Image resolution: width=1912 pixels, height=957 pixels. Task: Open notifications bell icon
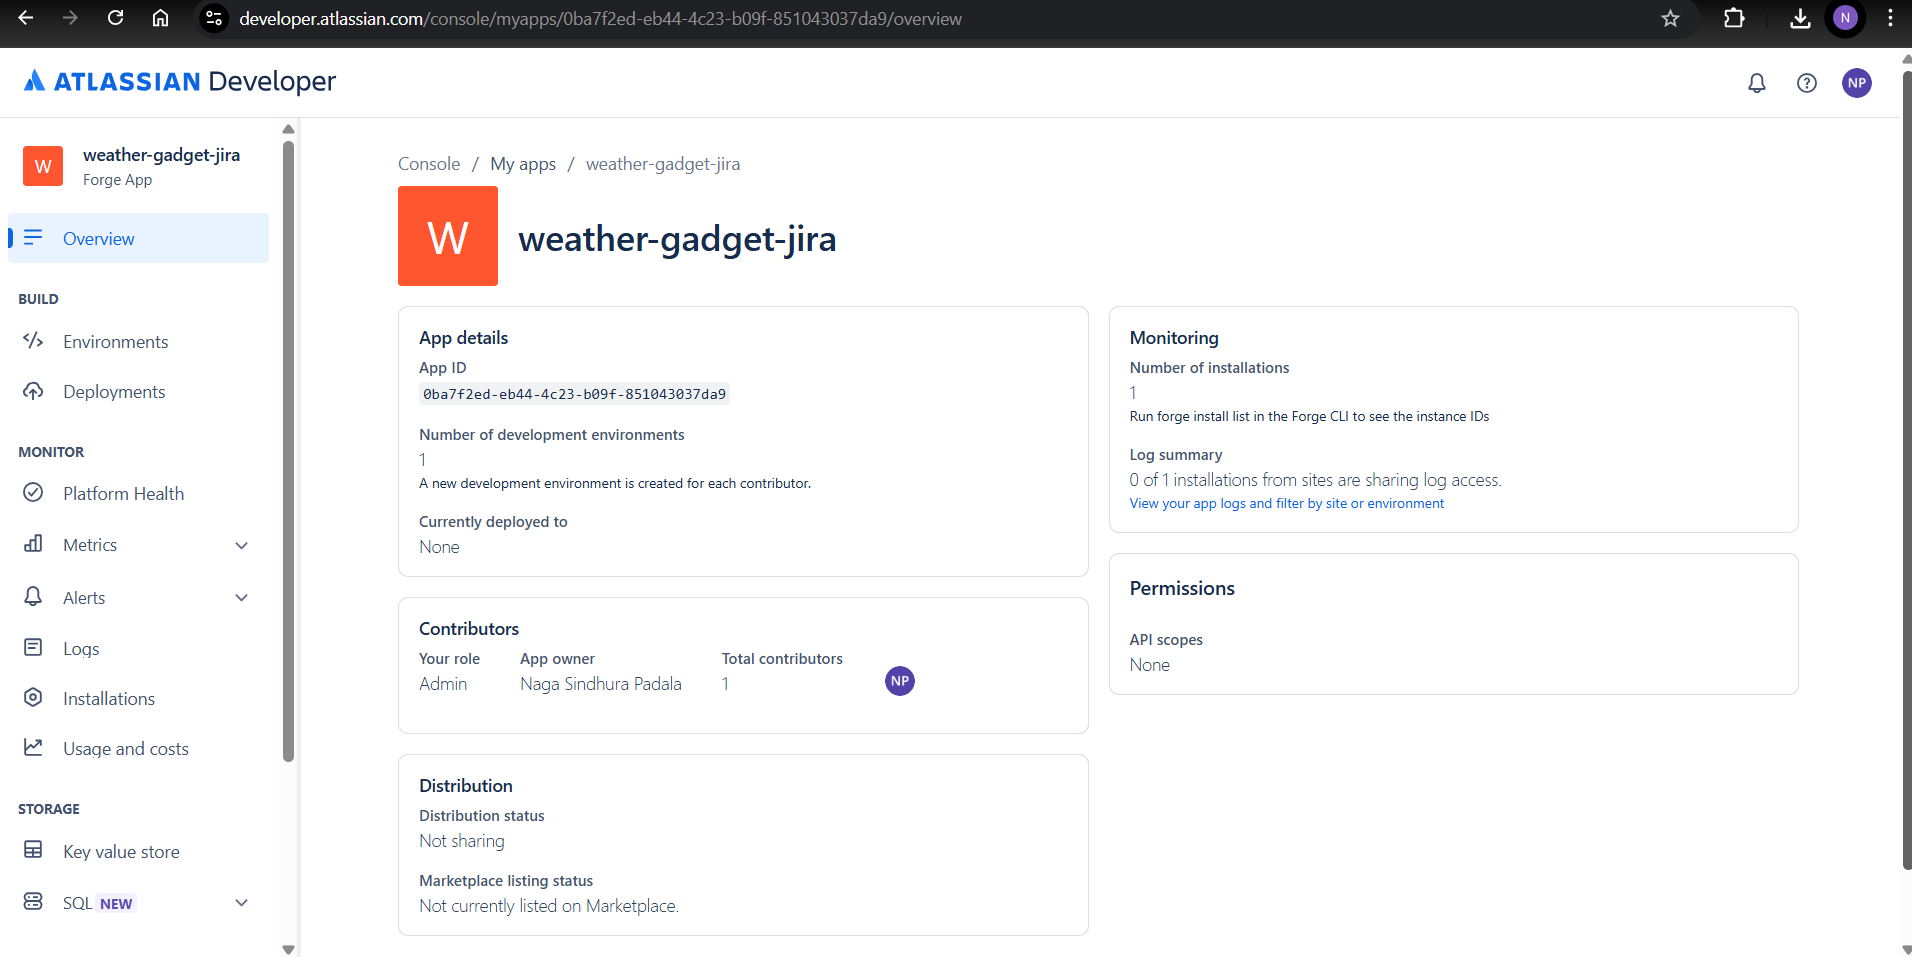click(1757, 83)
